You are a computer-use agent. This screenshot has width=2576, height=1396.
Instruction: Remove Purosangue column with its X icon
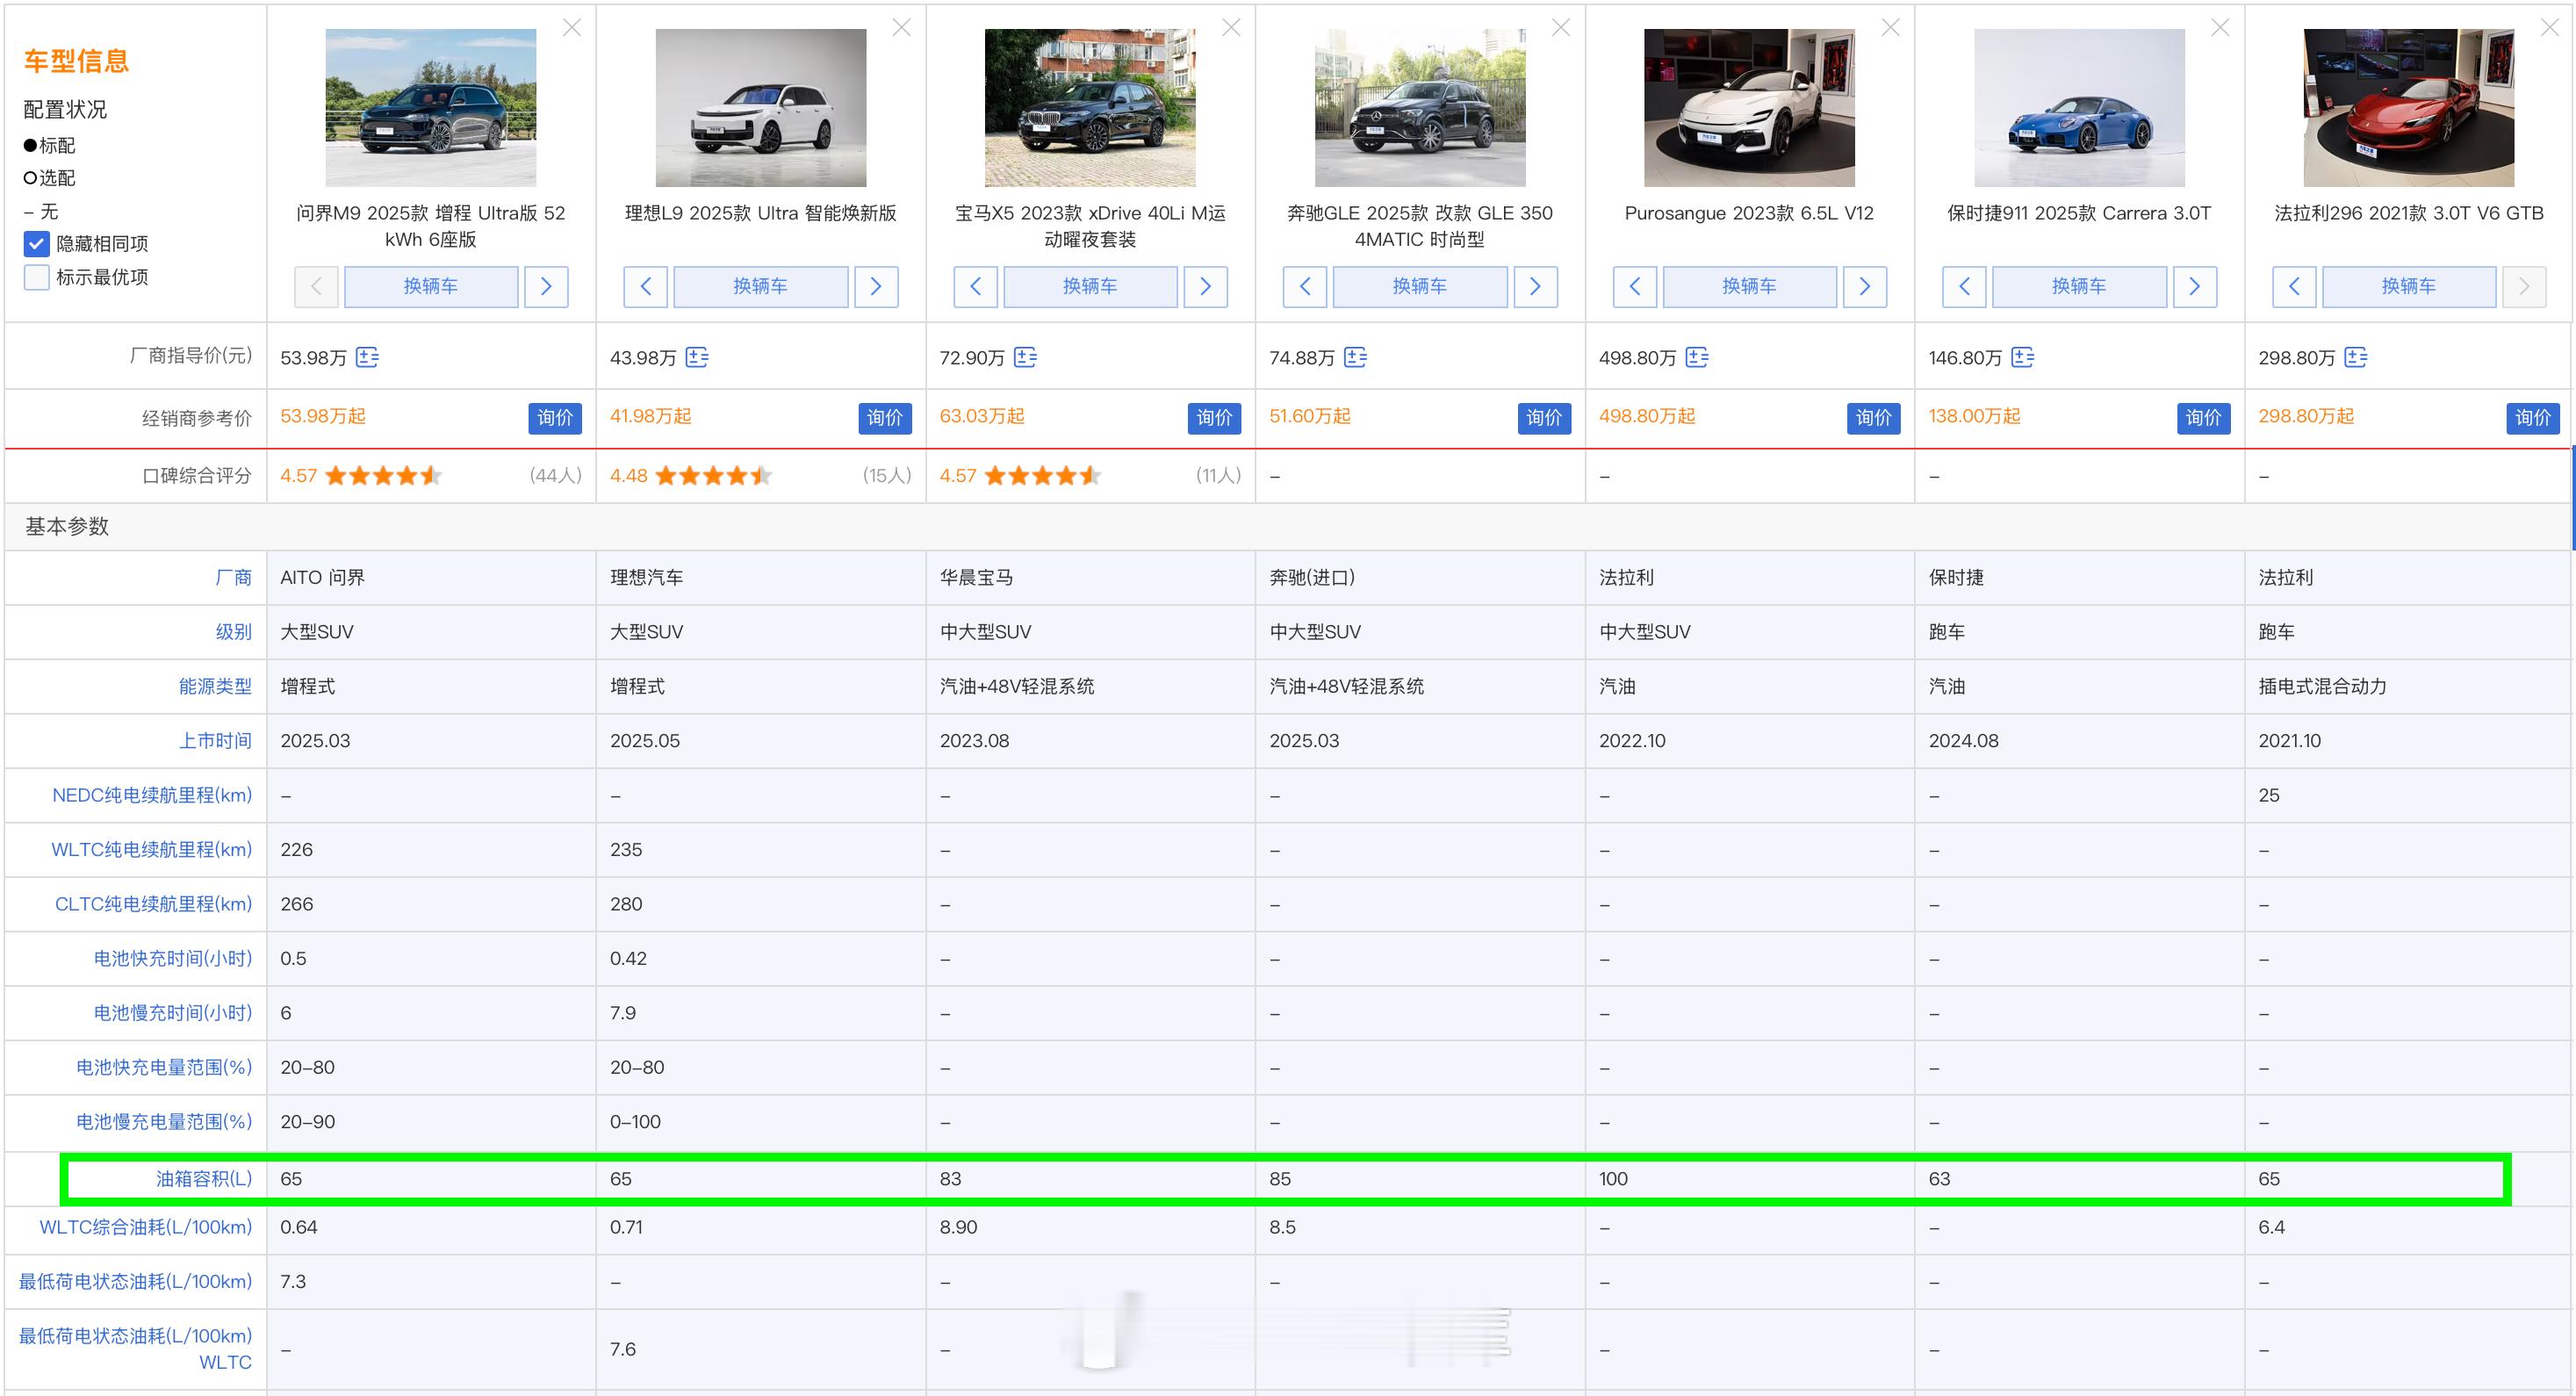point(1891,28)
